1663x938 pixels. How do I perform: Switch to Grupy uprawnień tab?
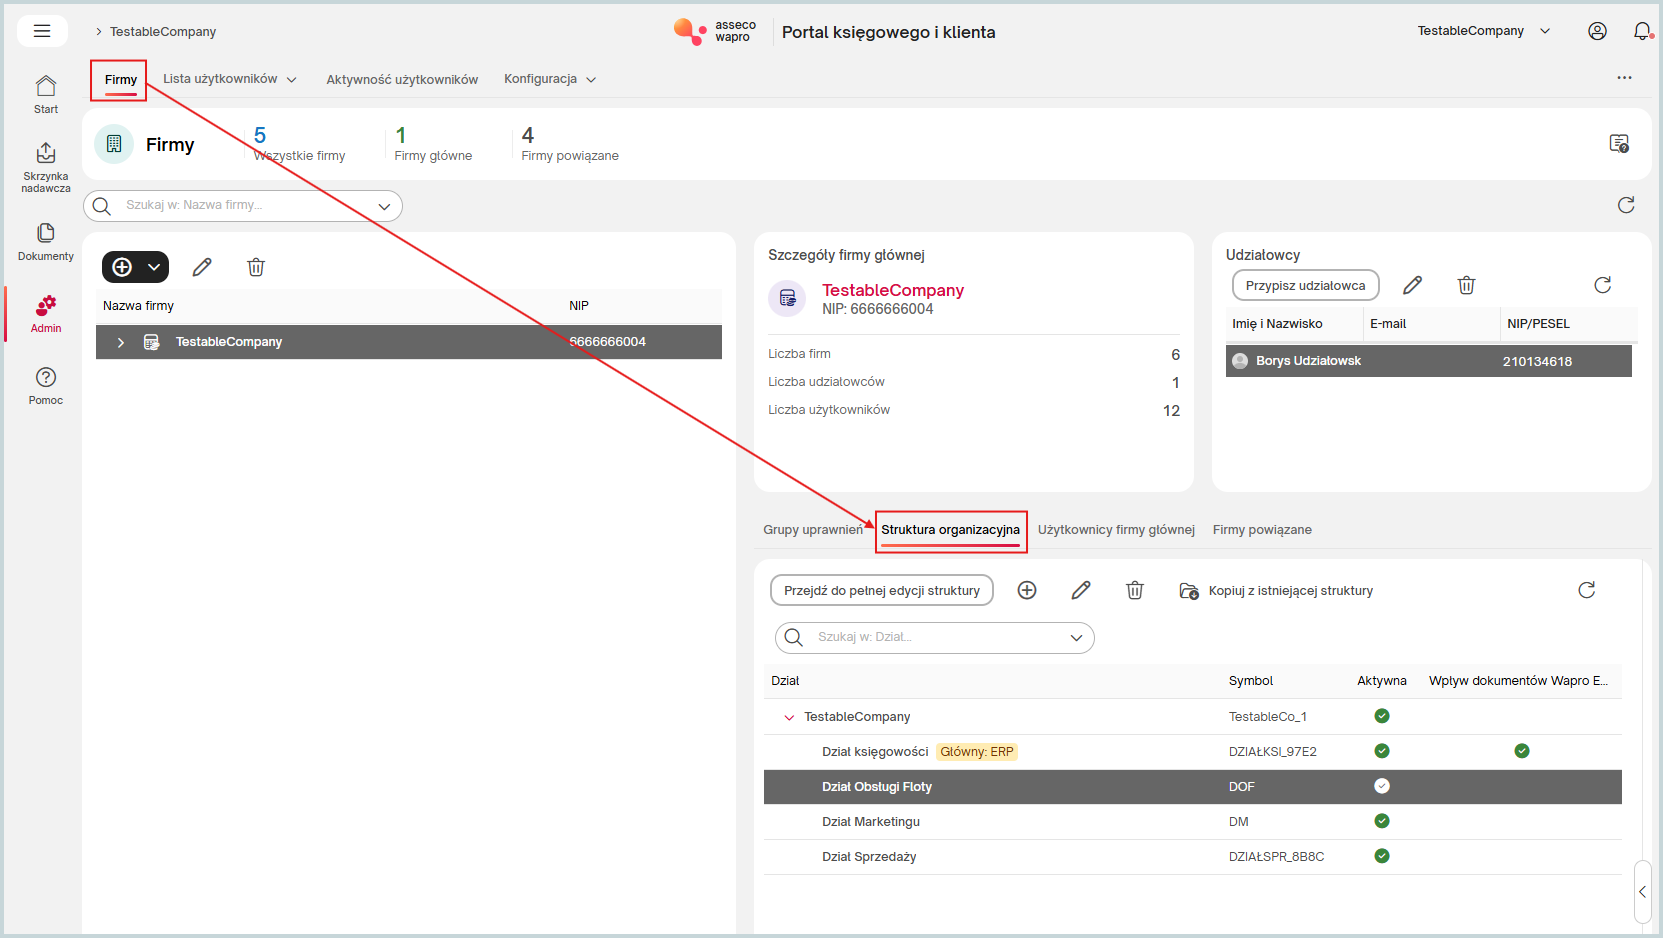(813, 530)
